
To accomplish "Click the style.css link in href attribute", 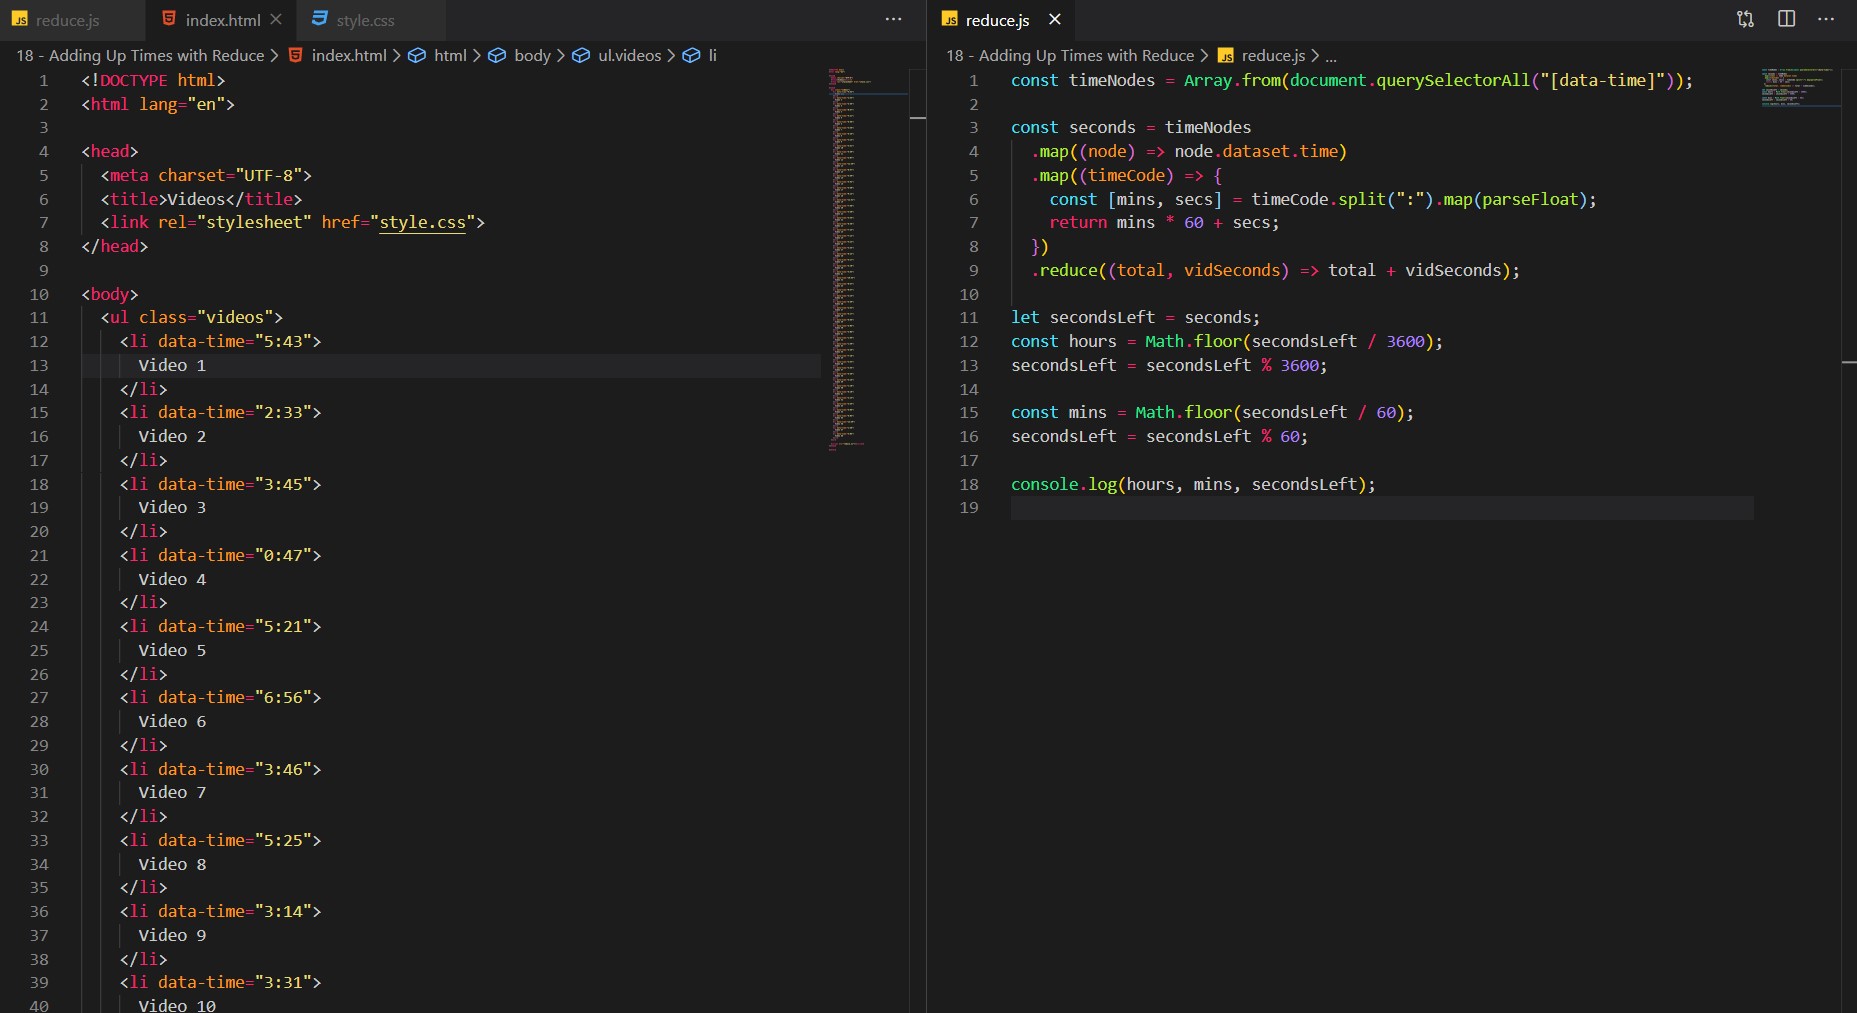I will click(x=422, y=222).
